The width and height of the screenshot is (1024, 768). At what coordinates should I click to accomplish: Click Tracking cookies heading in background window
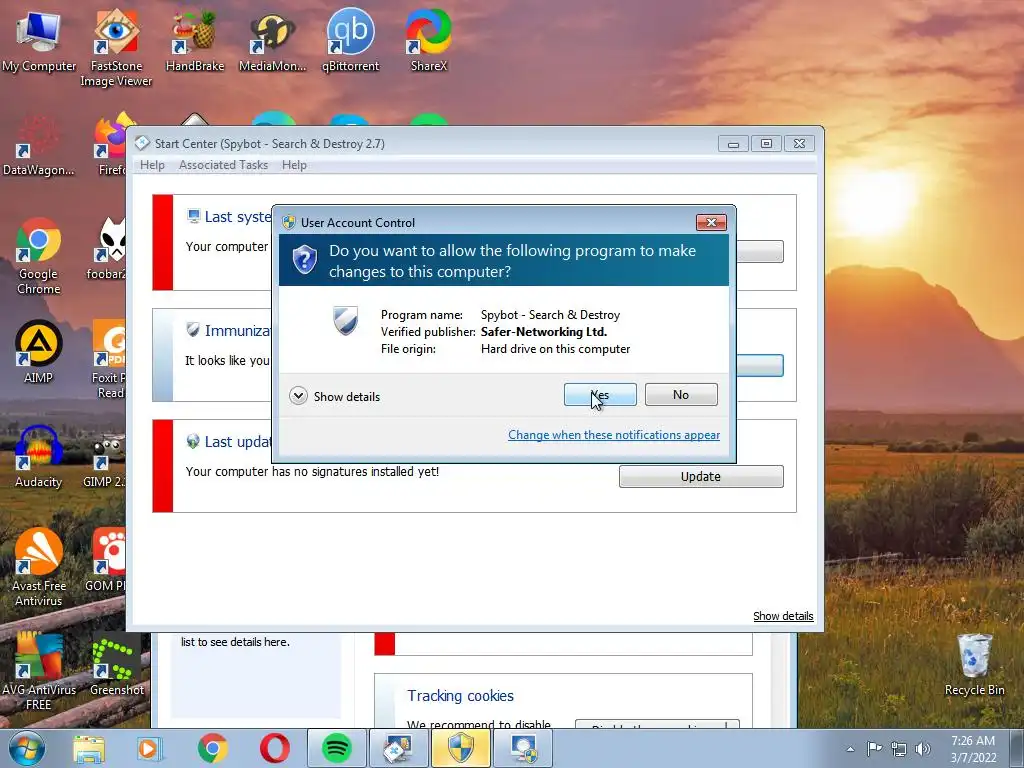tap(460, 696)
